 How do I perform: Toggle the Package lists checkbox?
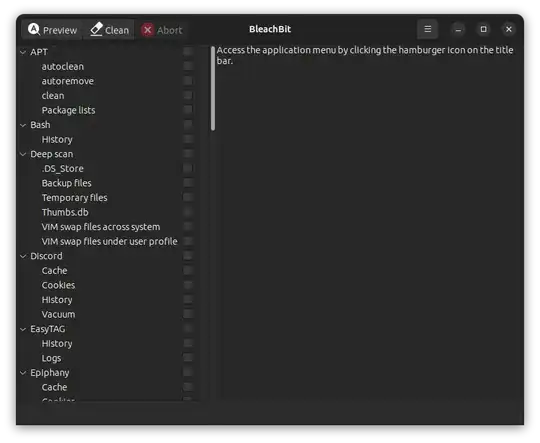[188, 110]
